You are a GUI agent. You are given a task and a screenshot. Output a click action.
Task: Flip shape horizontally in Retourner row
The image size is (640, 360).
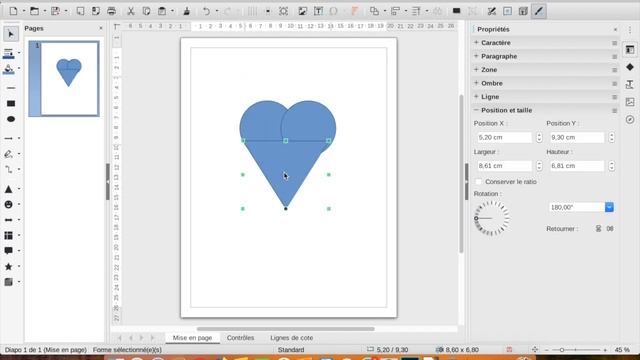[610, 229]
